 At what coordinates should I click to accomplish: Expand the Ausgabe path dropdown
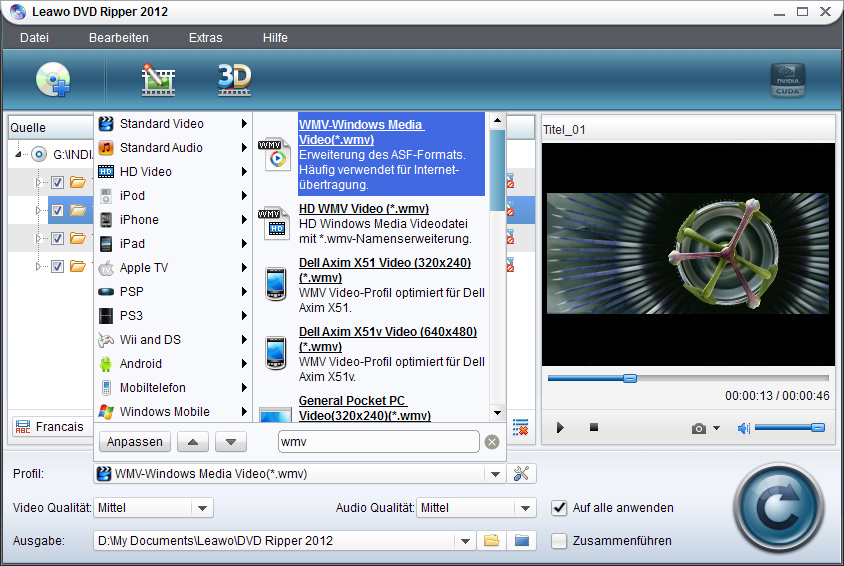point(465,541)
